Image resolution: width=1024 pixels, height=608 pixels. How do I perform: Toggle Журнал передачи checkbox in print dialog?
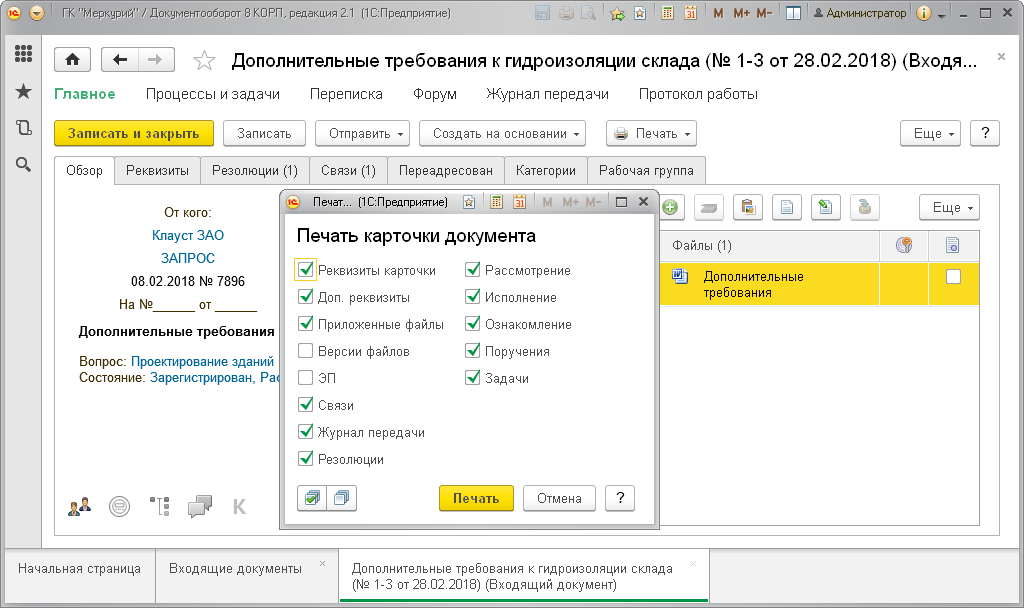click(x=306, y=432)
